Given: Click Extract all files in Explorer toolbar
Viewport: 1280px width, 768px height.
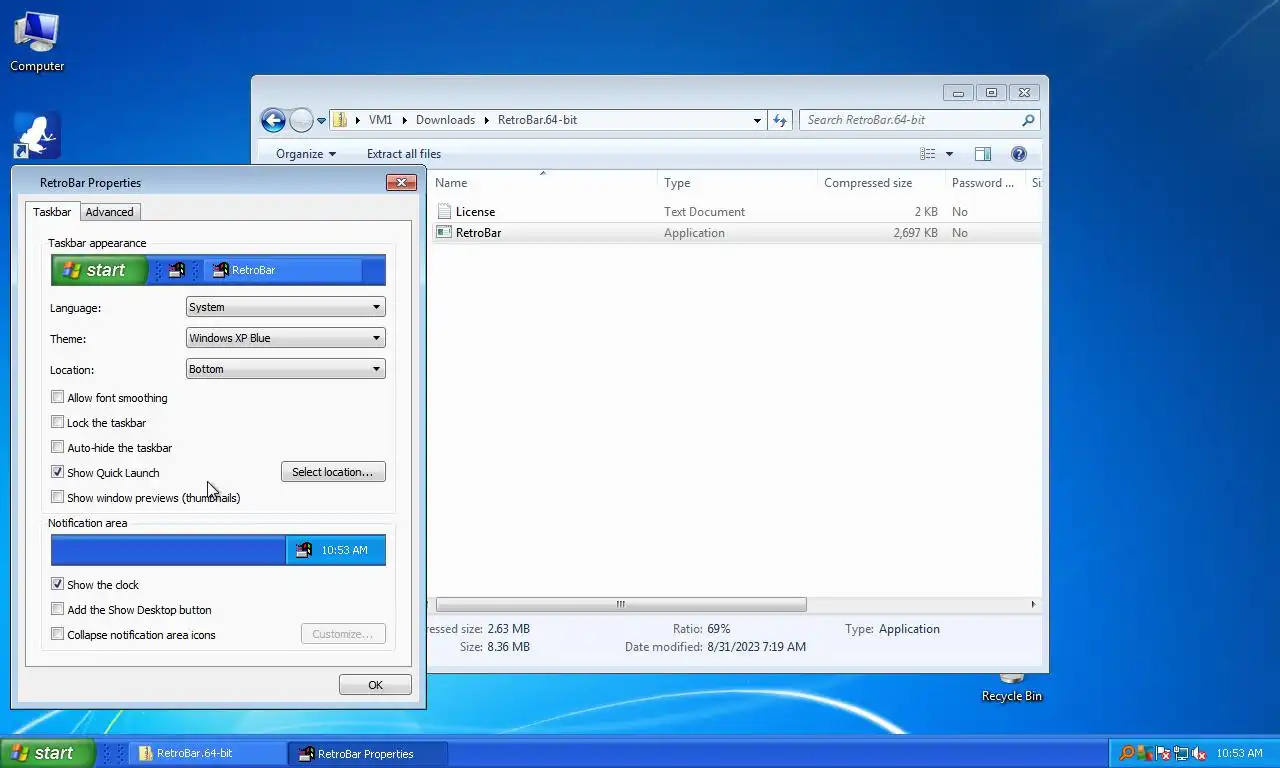Looking at the screenshot, I should click(x=404, y=154).
